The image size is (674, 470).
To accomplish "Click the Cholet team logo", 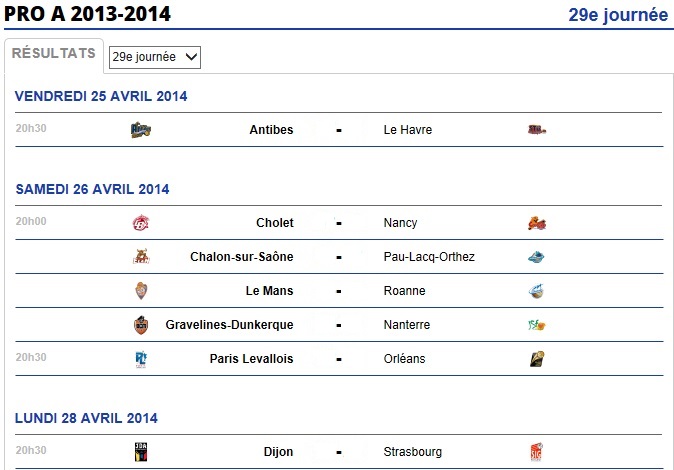I will pos(141,223).
